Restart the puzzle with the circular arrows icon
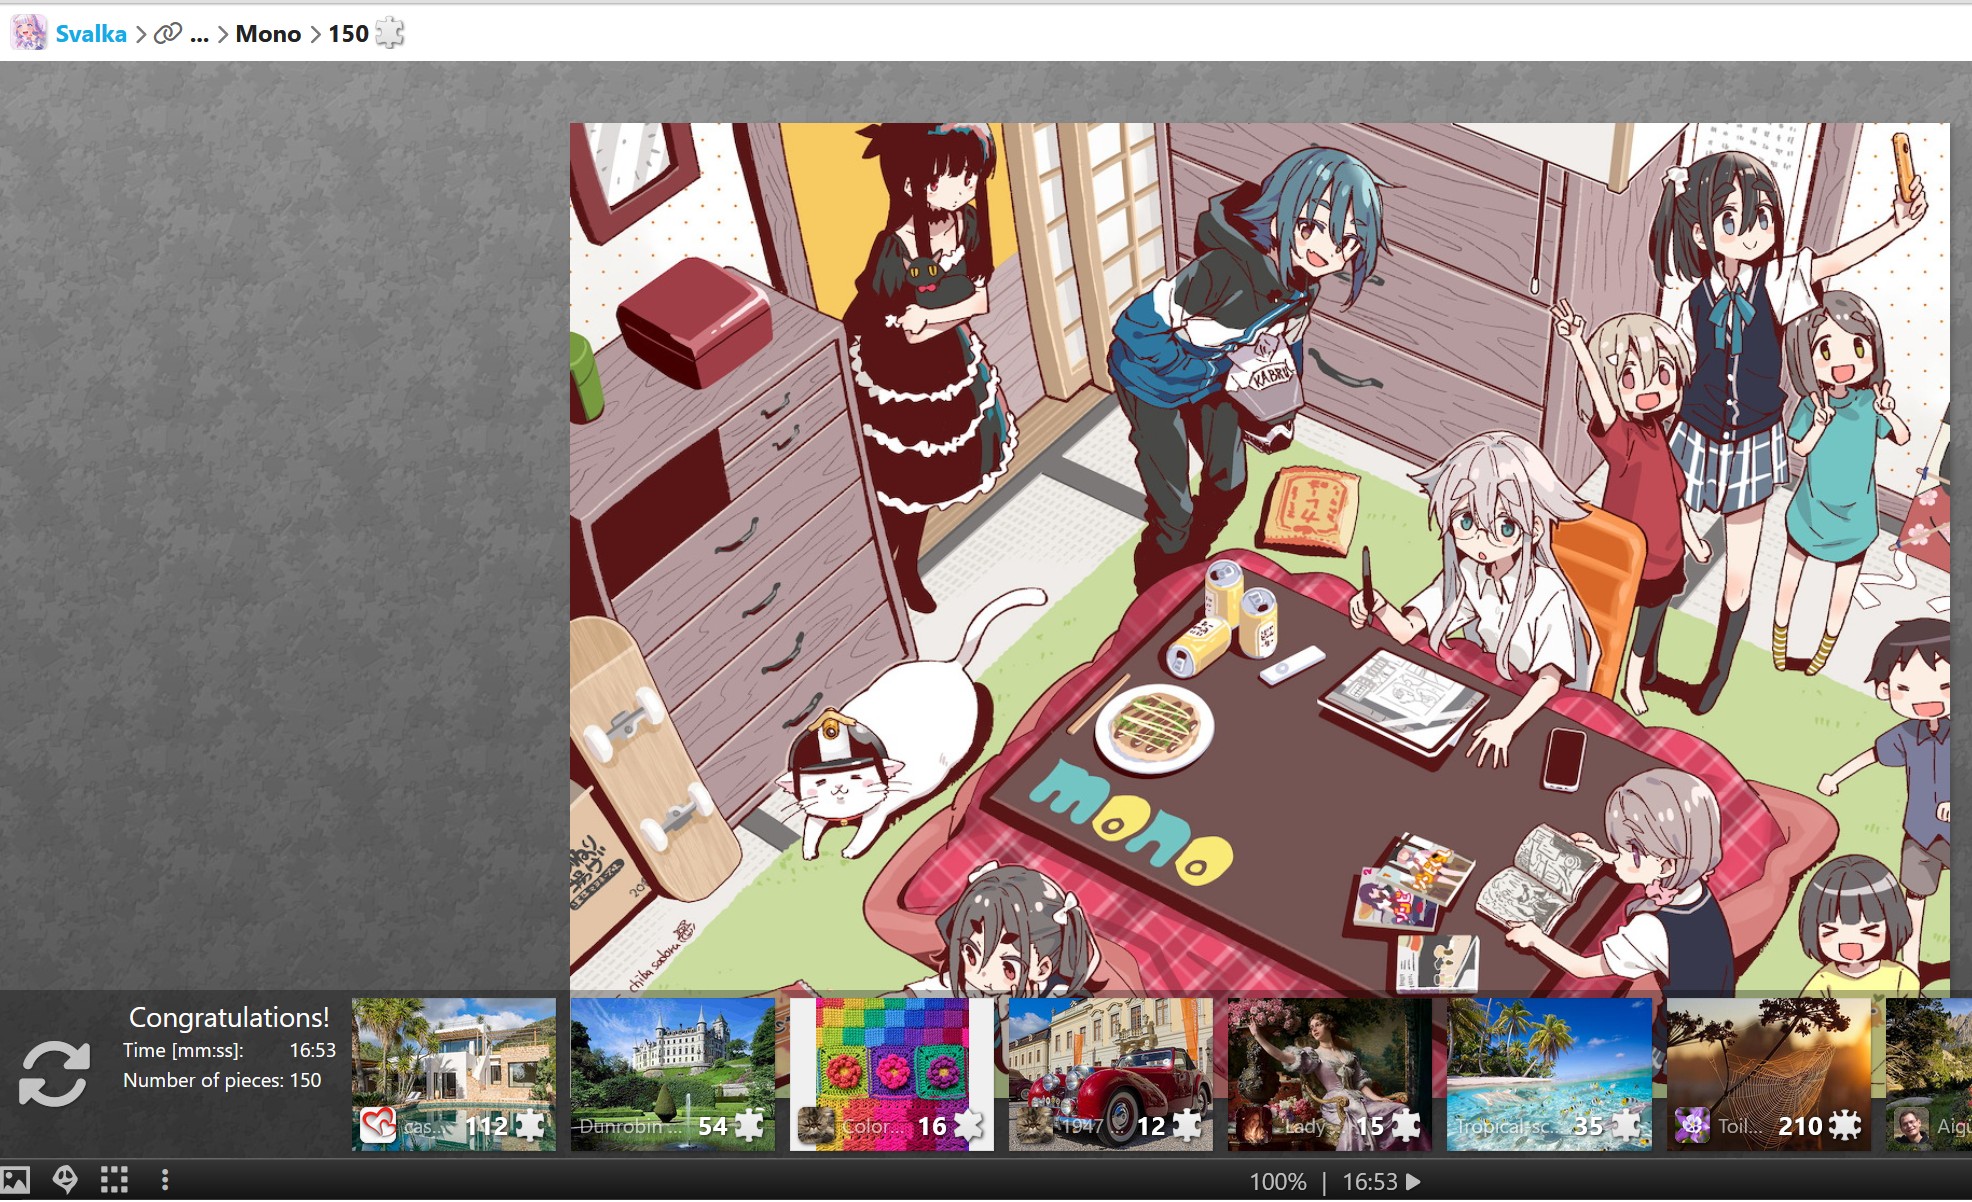Screen dimensions: 1972x1202 pyautogui.click(x=54, y=1074)
